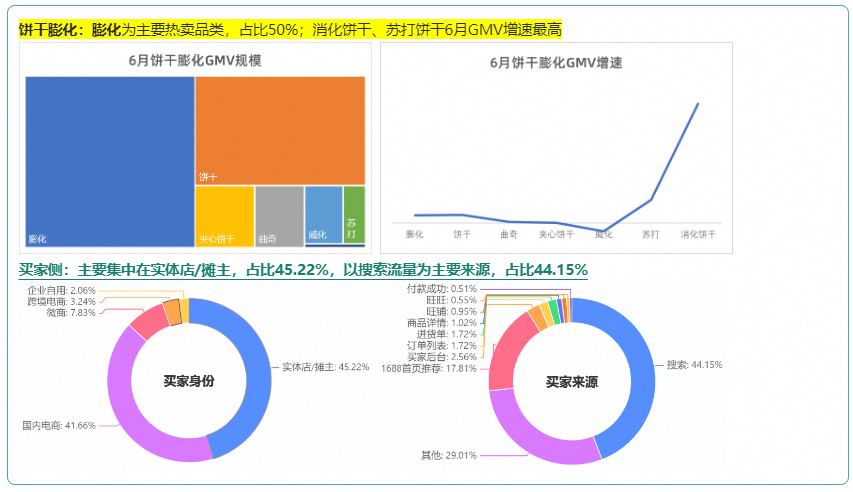Click the 买家身份 donut center text
Viewport: 853px width, 492px height.
(189, 381)
